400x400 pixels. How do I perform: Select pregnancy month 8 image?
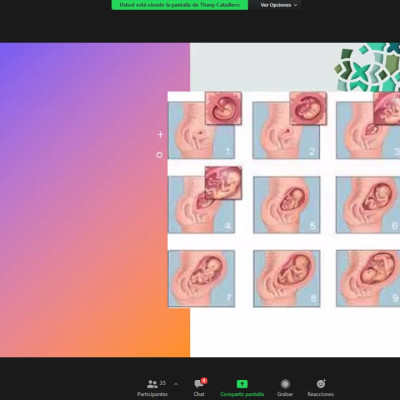click(287, 278)
